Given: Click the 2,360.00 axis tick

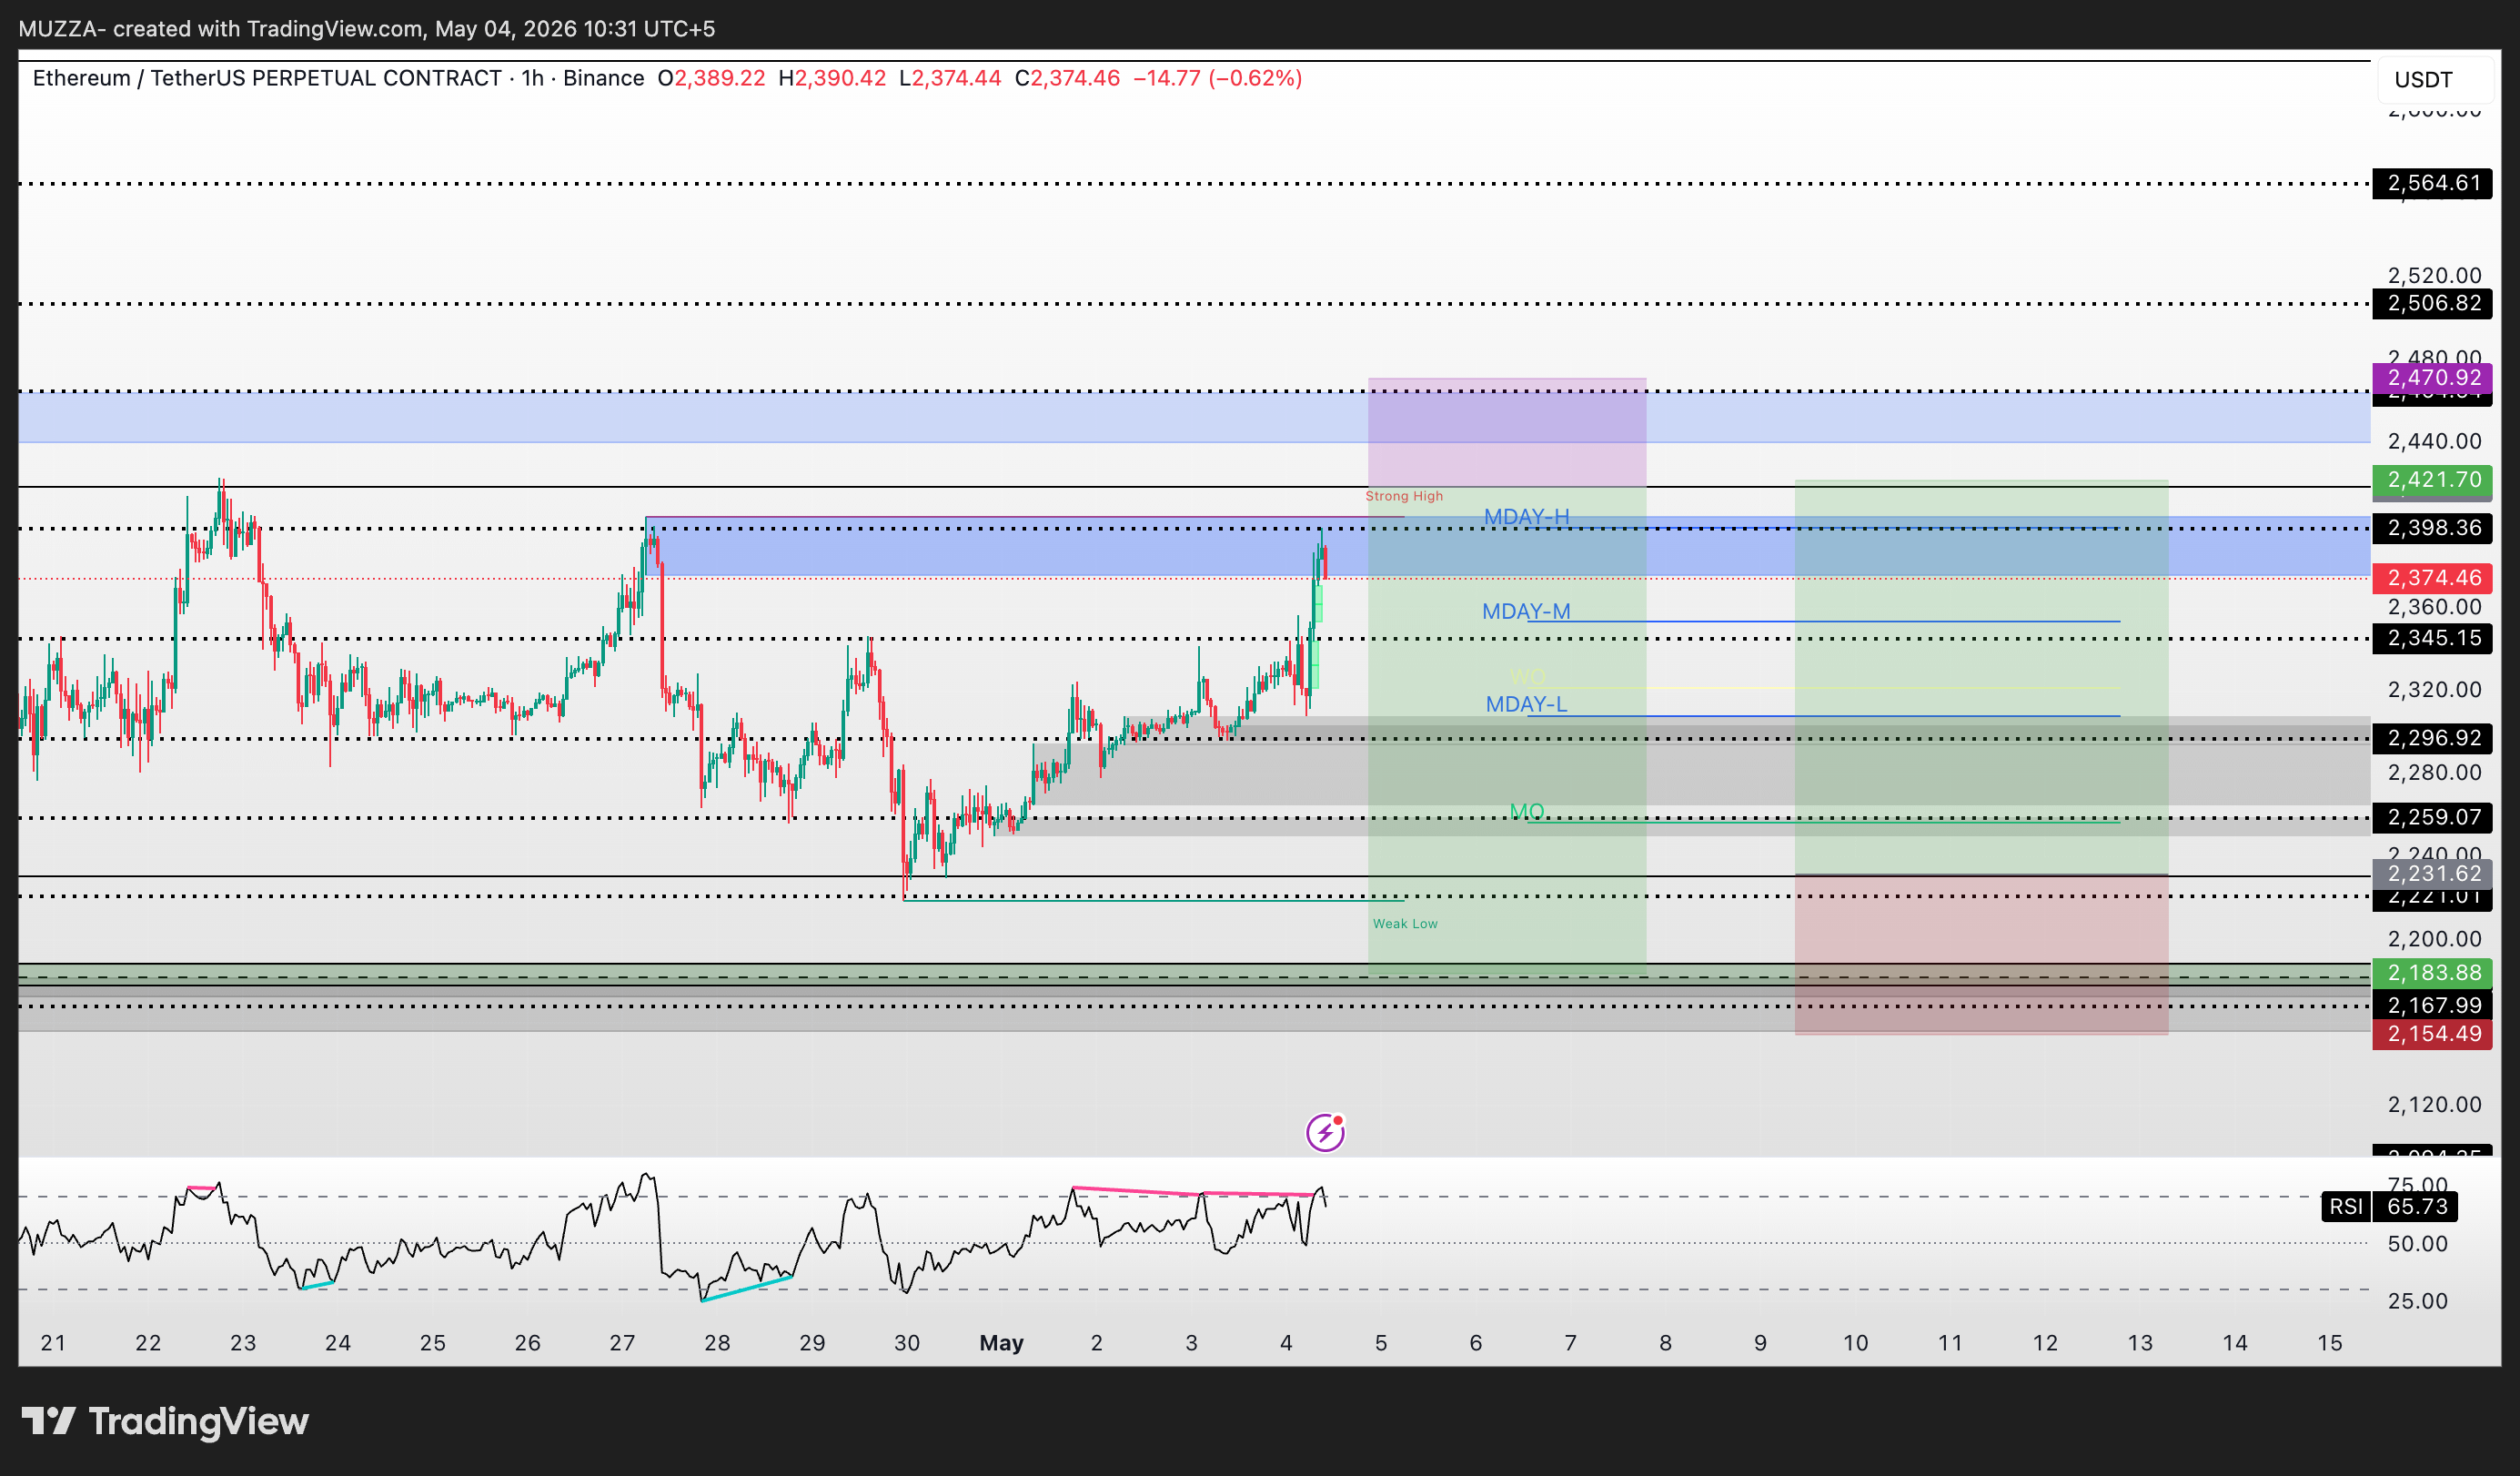Looking at the screenshot, I should 2435,607.
